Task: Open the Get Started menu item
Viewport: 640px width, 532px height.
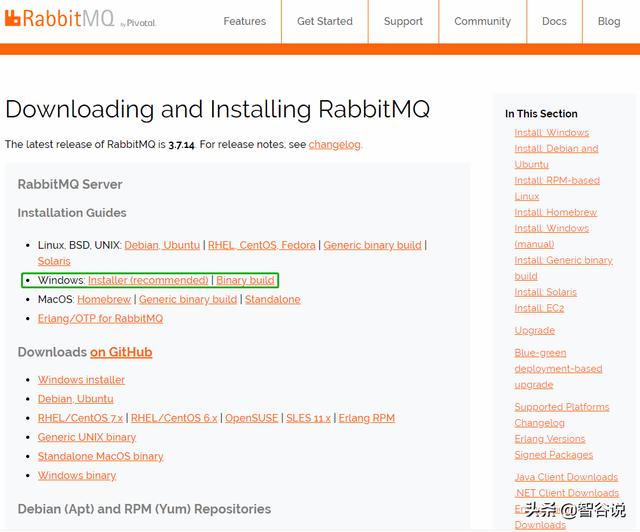Action: (x=324, y=21)
